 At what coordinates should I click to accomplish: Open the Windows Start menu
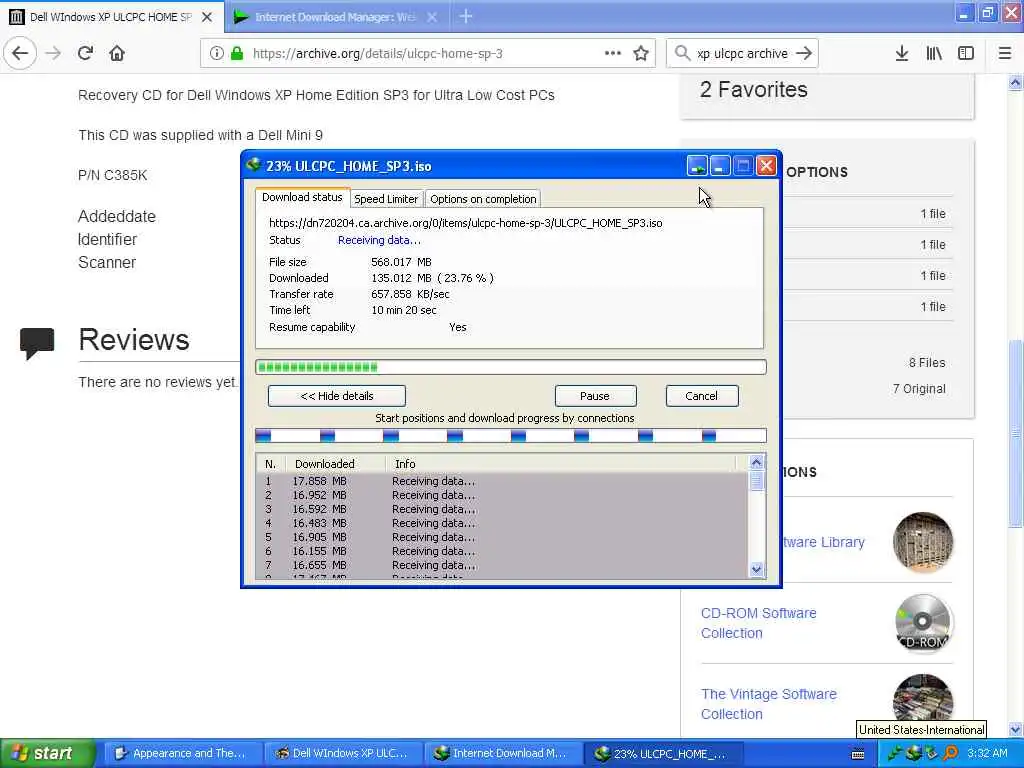click(47, 754)
